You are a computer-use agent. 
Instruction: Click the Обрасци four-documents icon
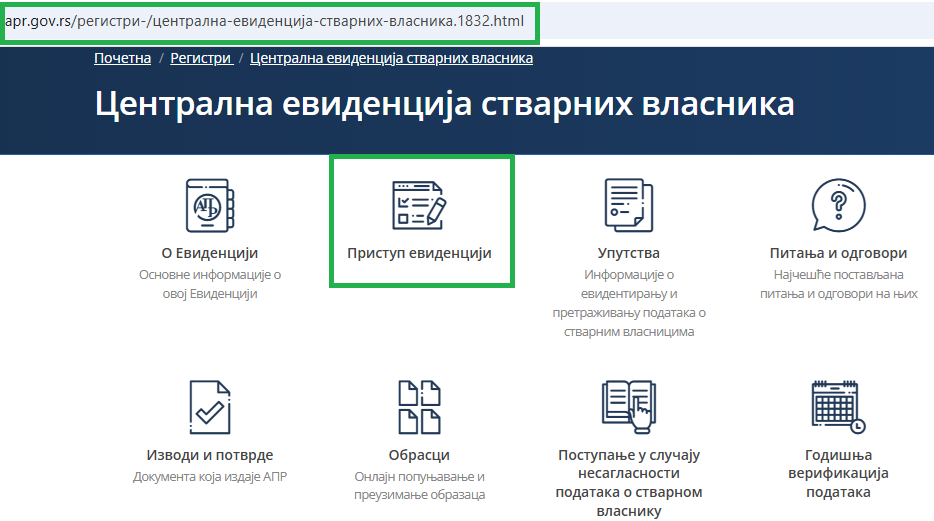click(419, 407)
